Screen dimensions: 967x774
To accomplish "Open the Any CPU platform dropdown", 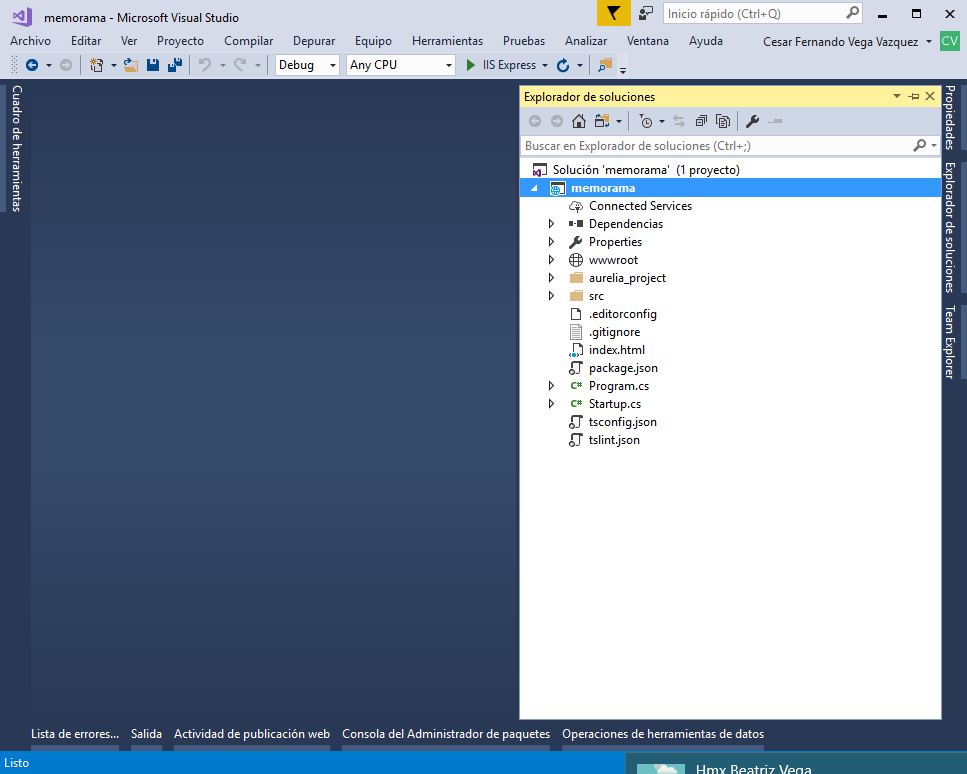I will coord(448,65).
